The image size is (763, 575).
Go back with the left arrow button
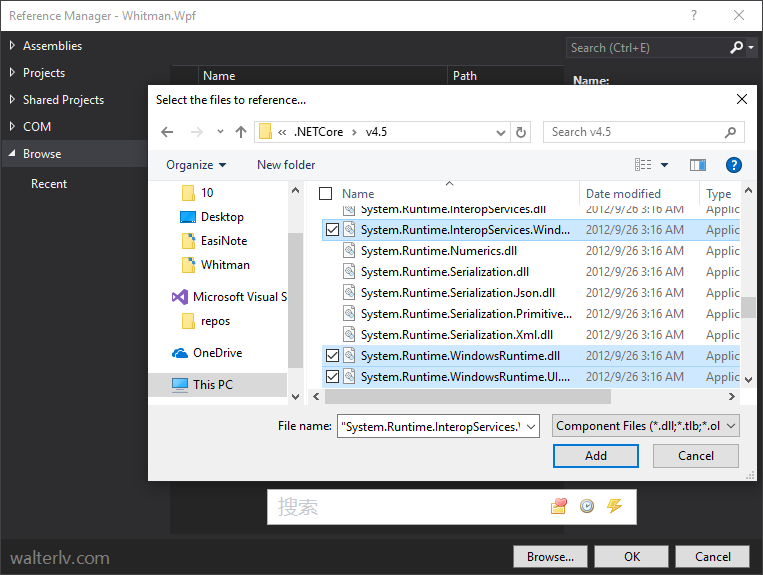[167, 132]
